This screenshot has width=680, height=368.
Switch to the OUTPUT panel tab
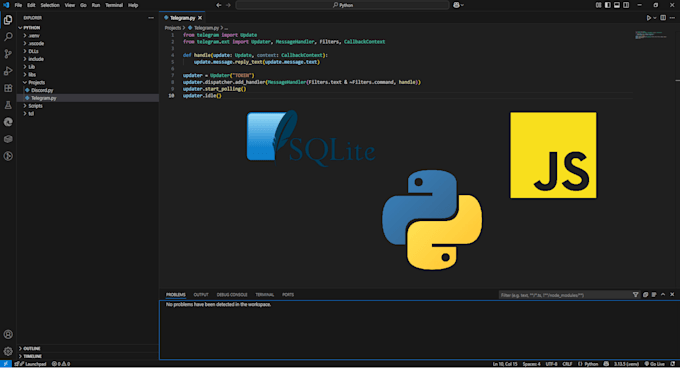pyautogui.click(x=201, y=295)
